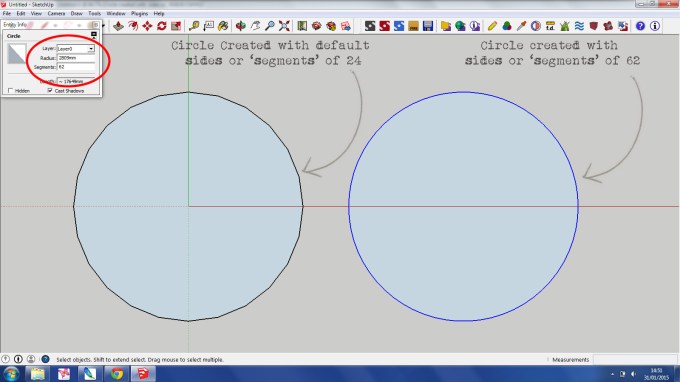Open File Explorer from the taskbar

38,374
